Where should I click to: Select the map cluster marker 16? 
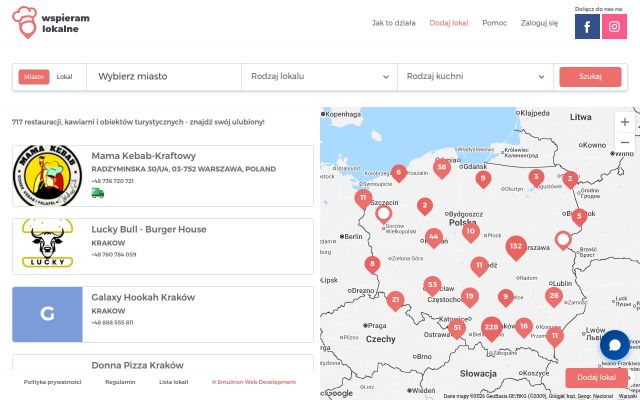[524, 328]
